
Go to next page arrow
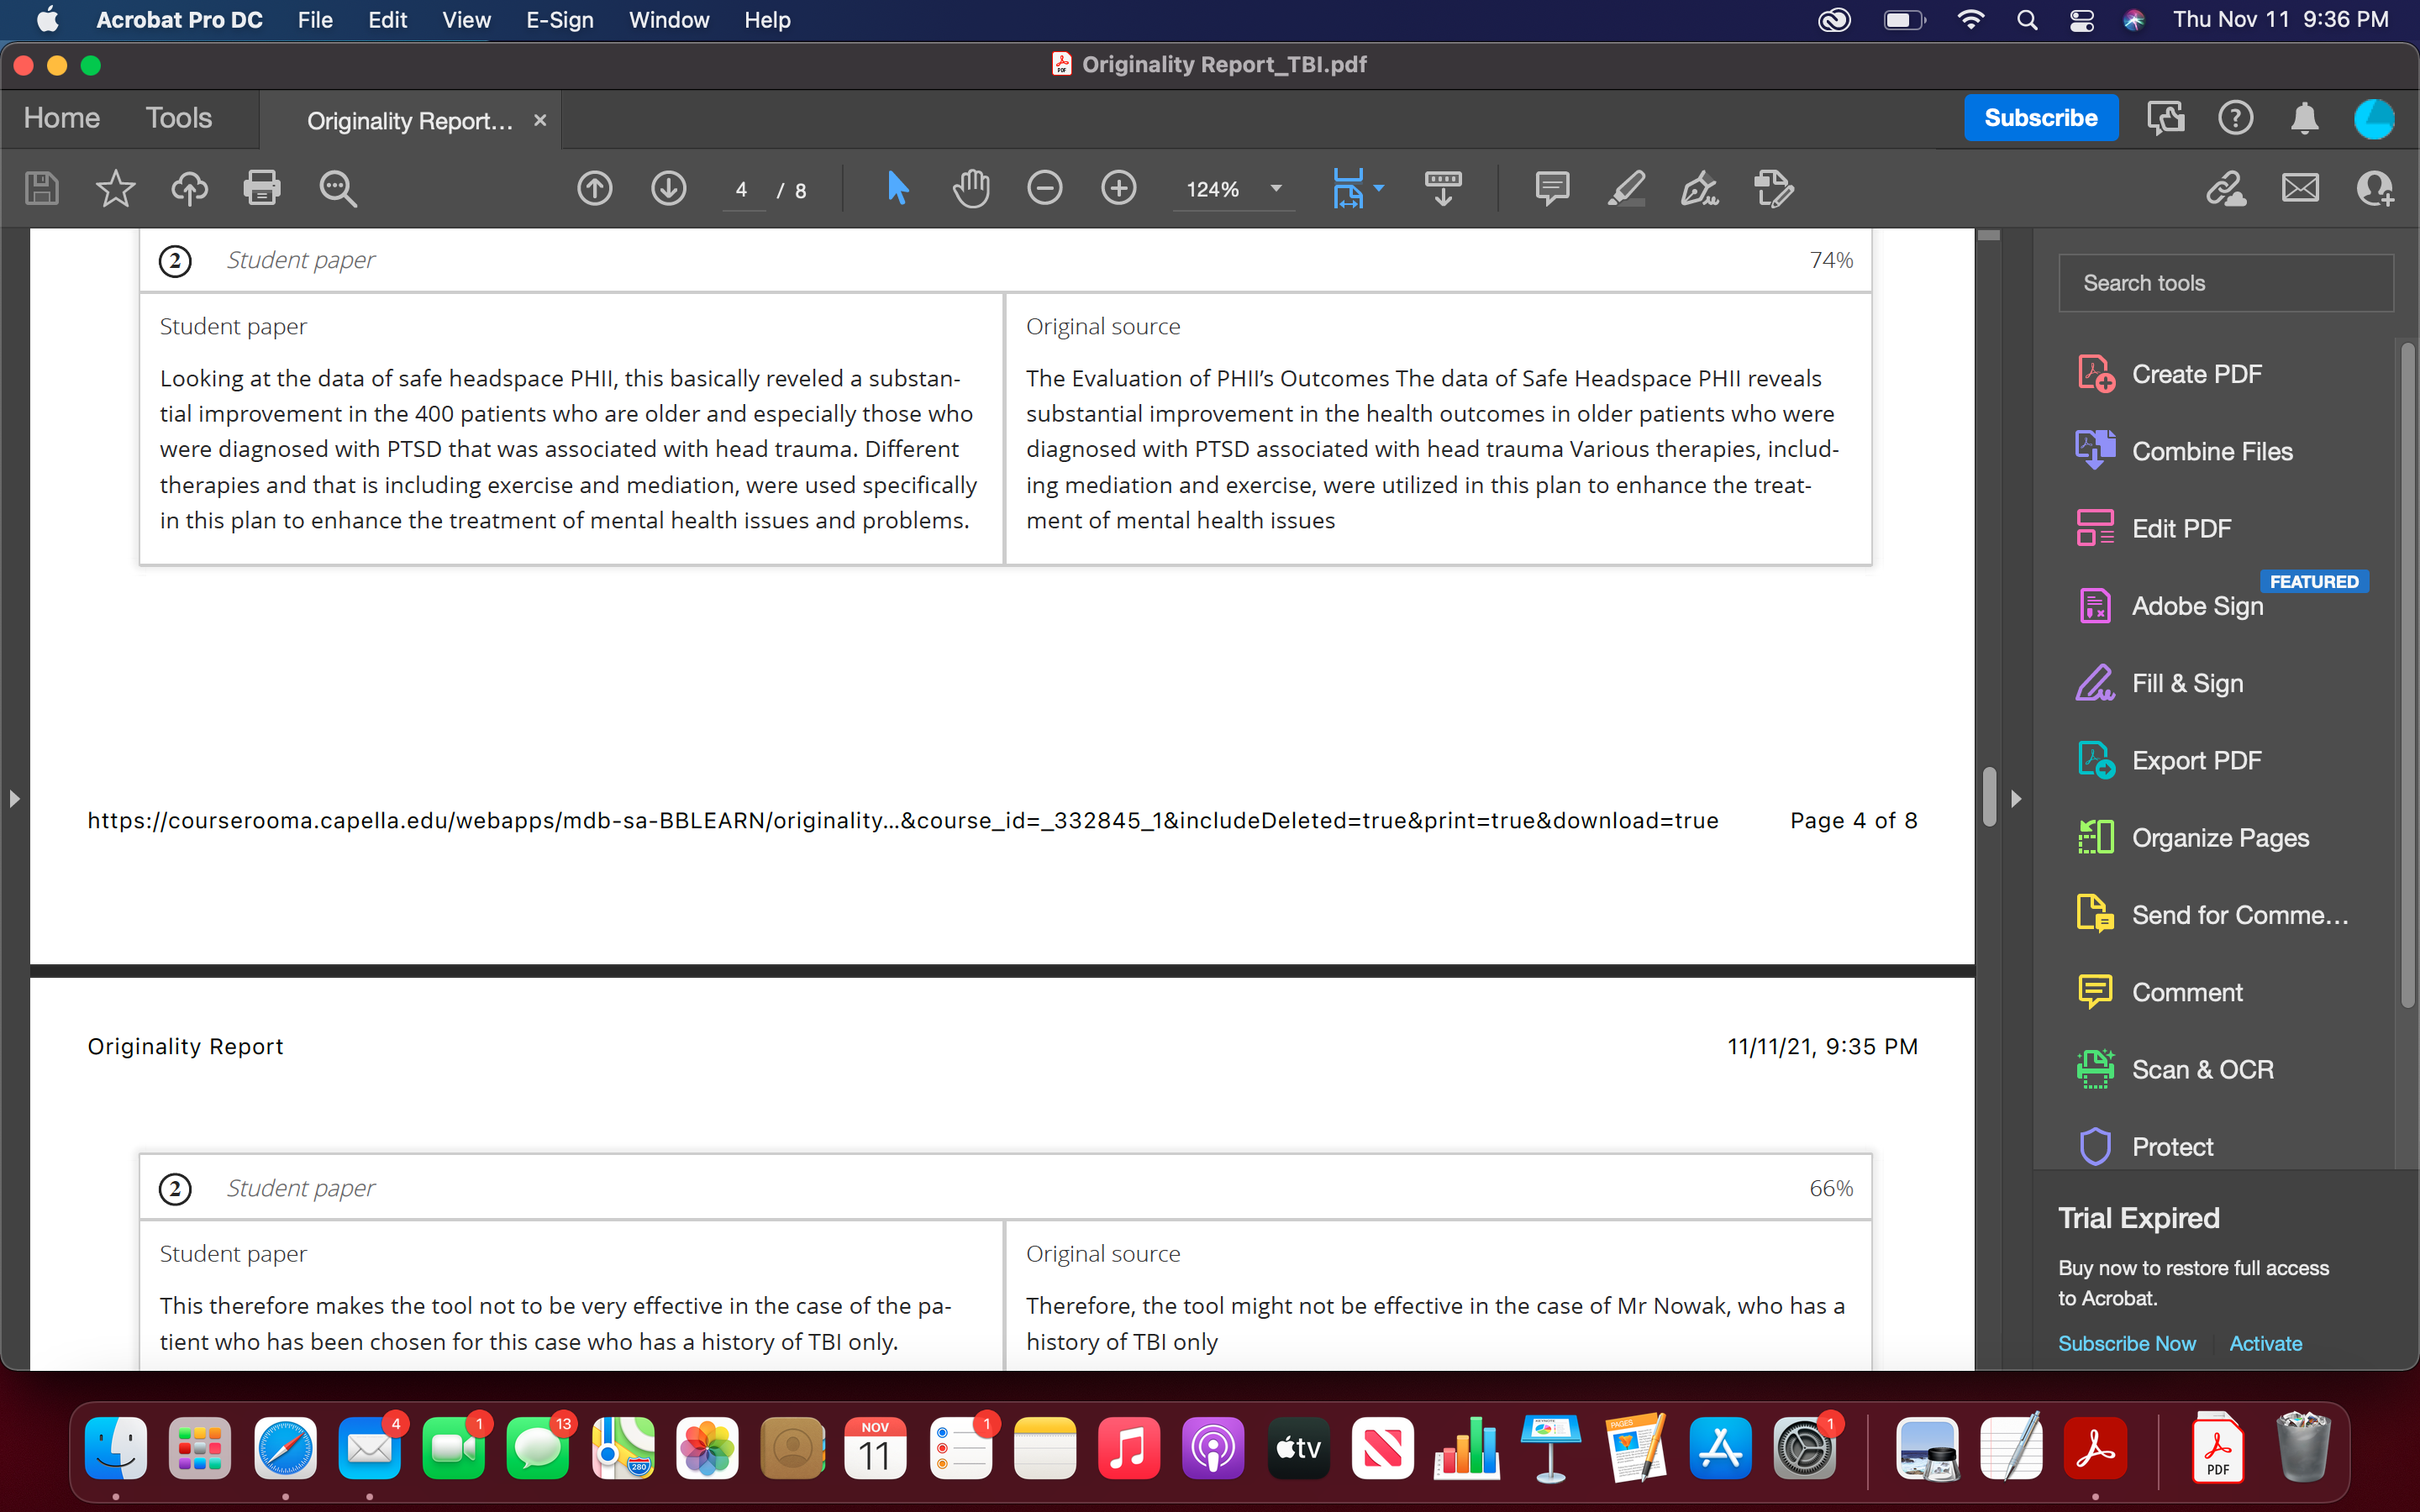point(668,188)
